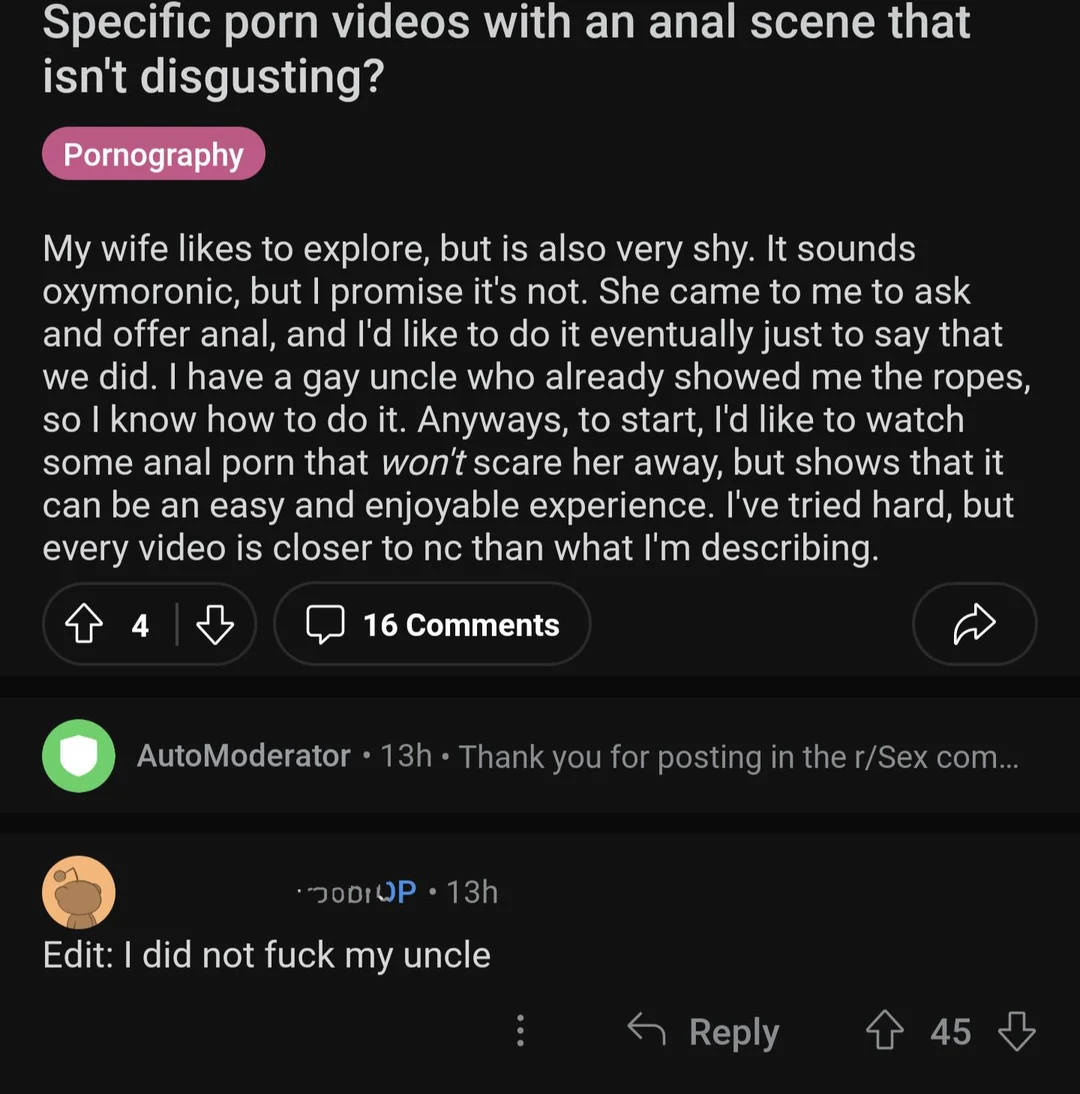Viewport: 1080px width, 1094px height.
Task: Expand the collapsed AutoModerator comment text
Action: (x=738, y=756)
